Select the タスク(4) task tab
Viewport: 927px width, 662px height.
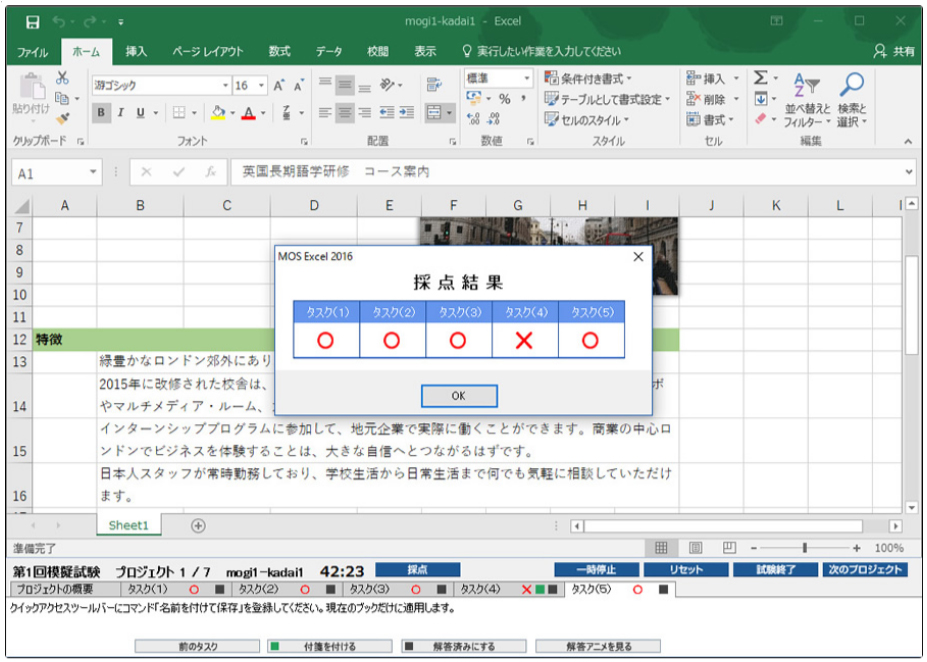tap(508, 589)
